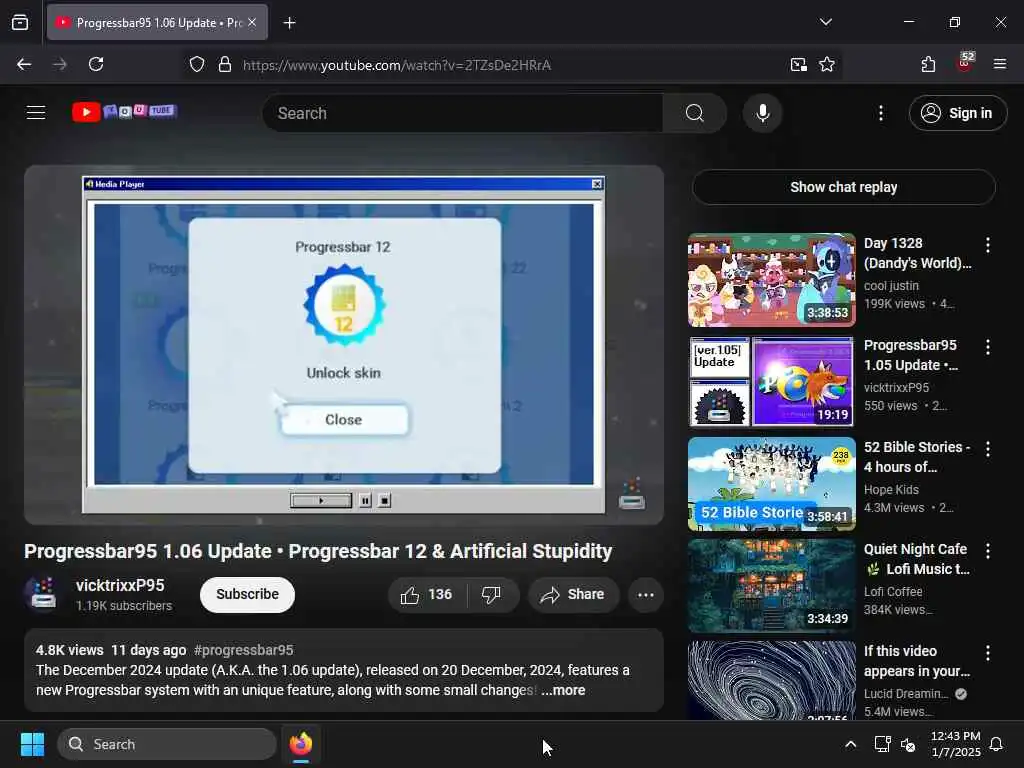The width and height of the screenshot is (1024, 768).
Task: Bookmark this page with star icon
Action: [827, 64]
